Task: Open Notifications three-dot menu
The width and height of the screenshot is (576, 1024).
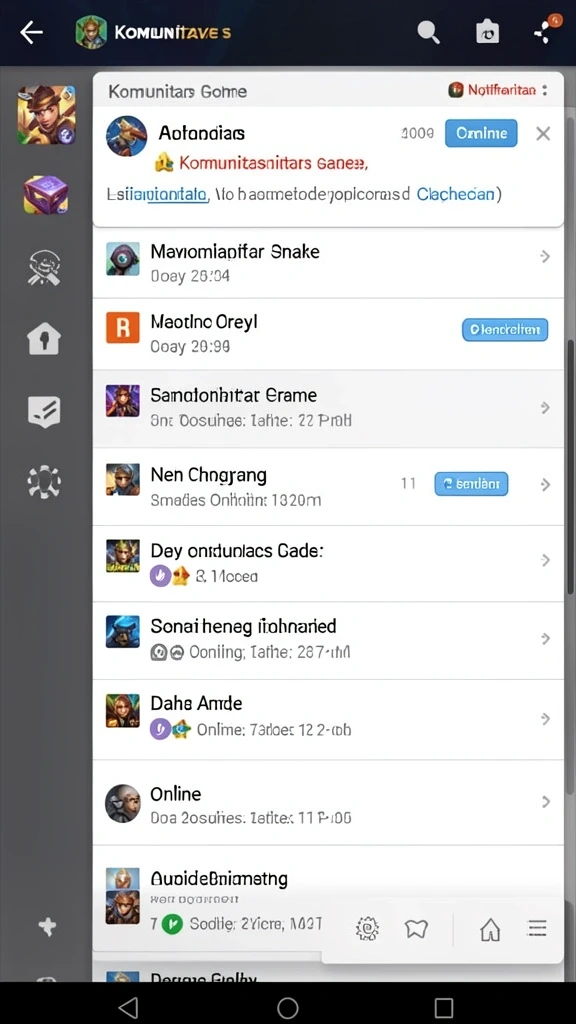Action: point(545,91)
